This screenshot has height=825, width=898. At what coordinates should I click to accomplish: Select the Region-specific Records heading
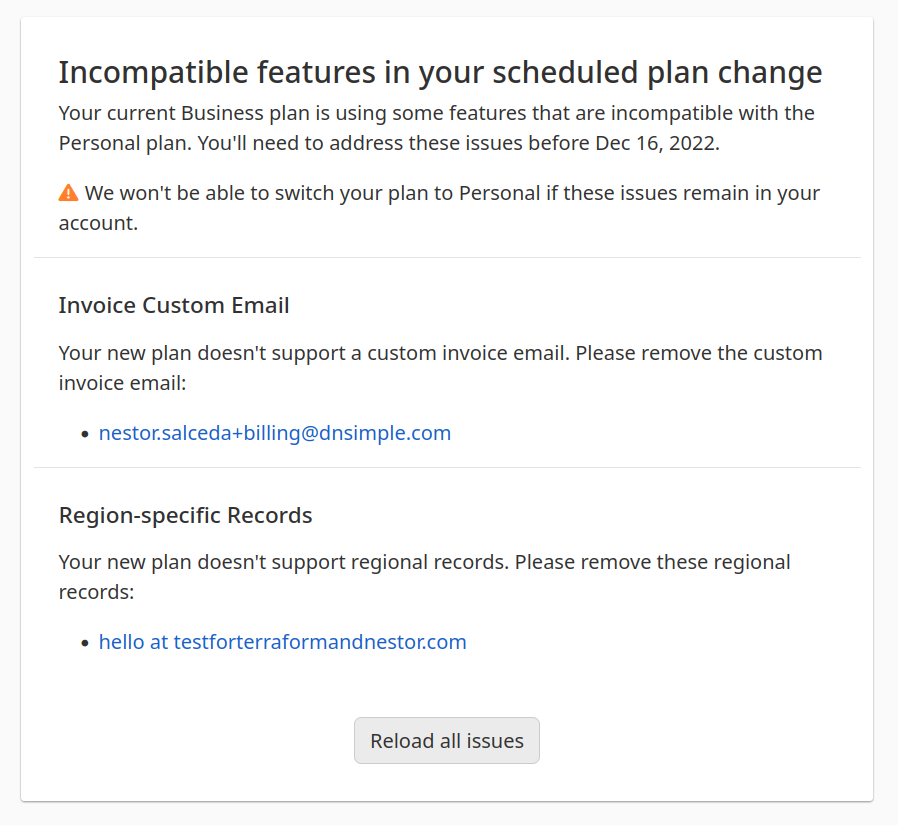[x=186, y=515]
